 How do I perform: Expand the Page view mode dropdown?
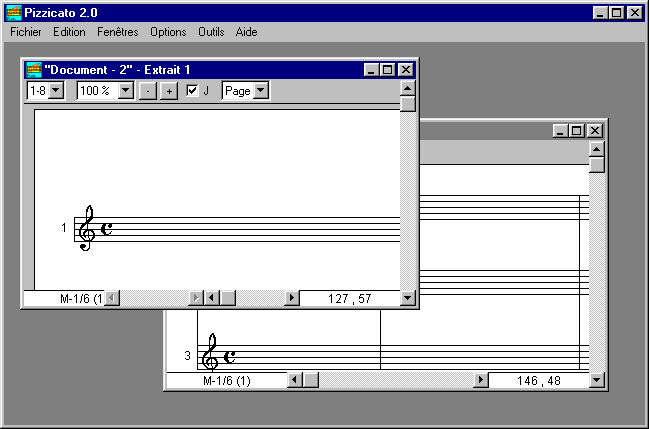pos(261,90)
